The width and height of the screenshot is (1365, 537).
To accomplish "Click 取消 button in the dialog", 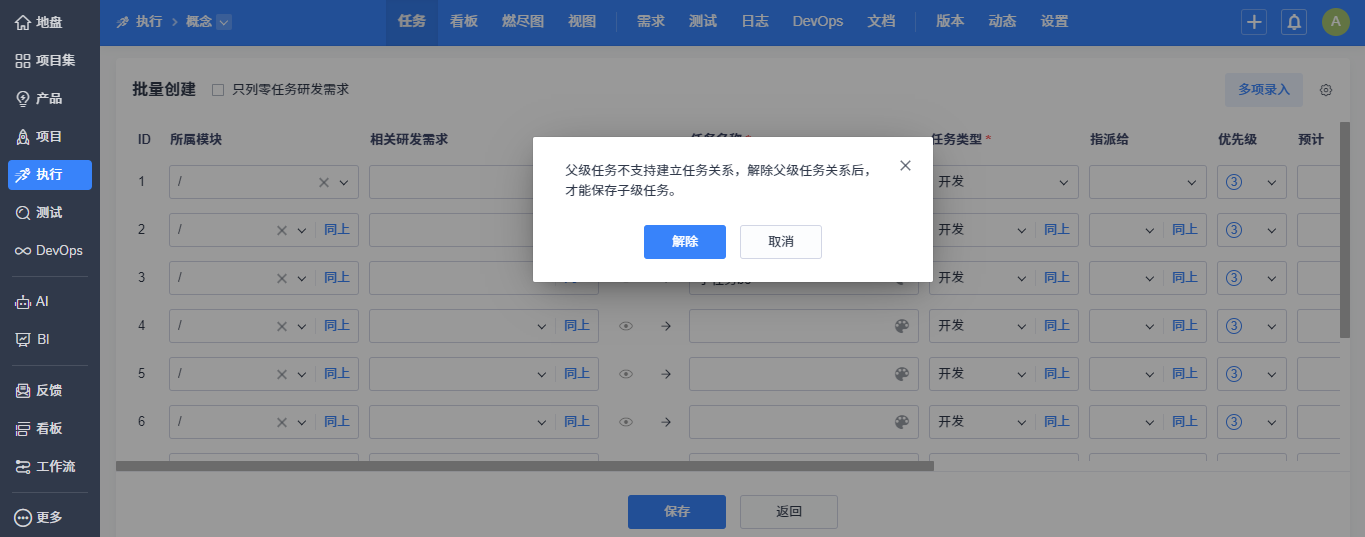I will 781,242.
